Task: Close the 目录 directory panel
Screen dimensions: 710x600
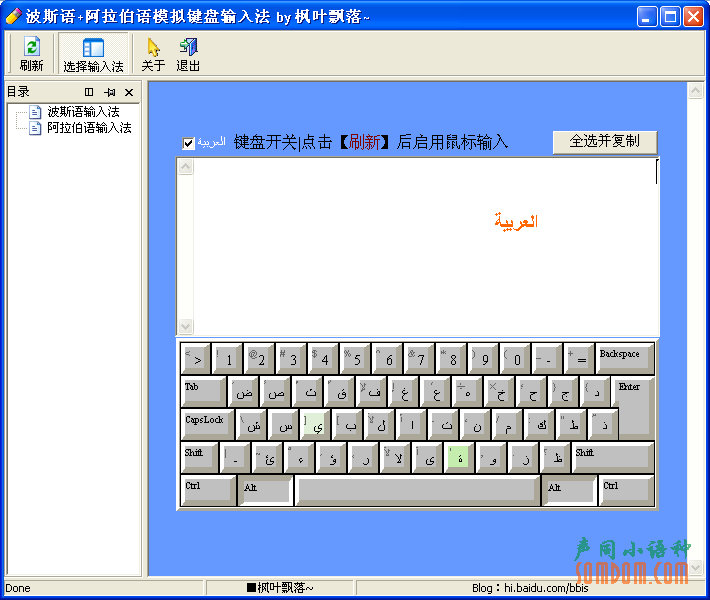Action: coord(129,92)
